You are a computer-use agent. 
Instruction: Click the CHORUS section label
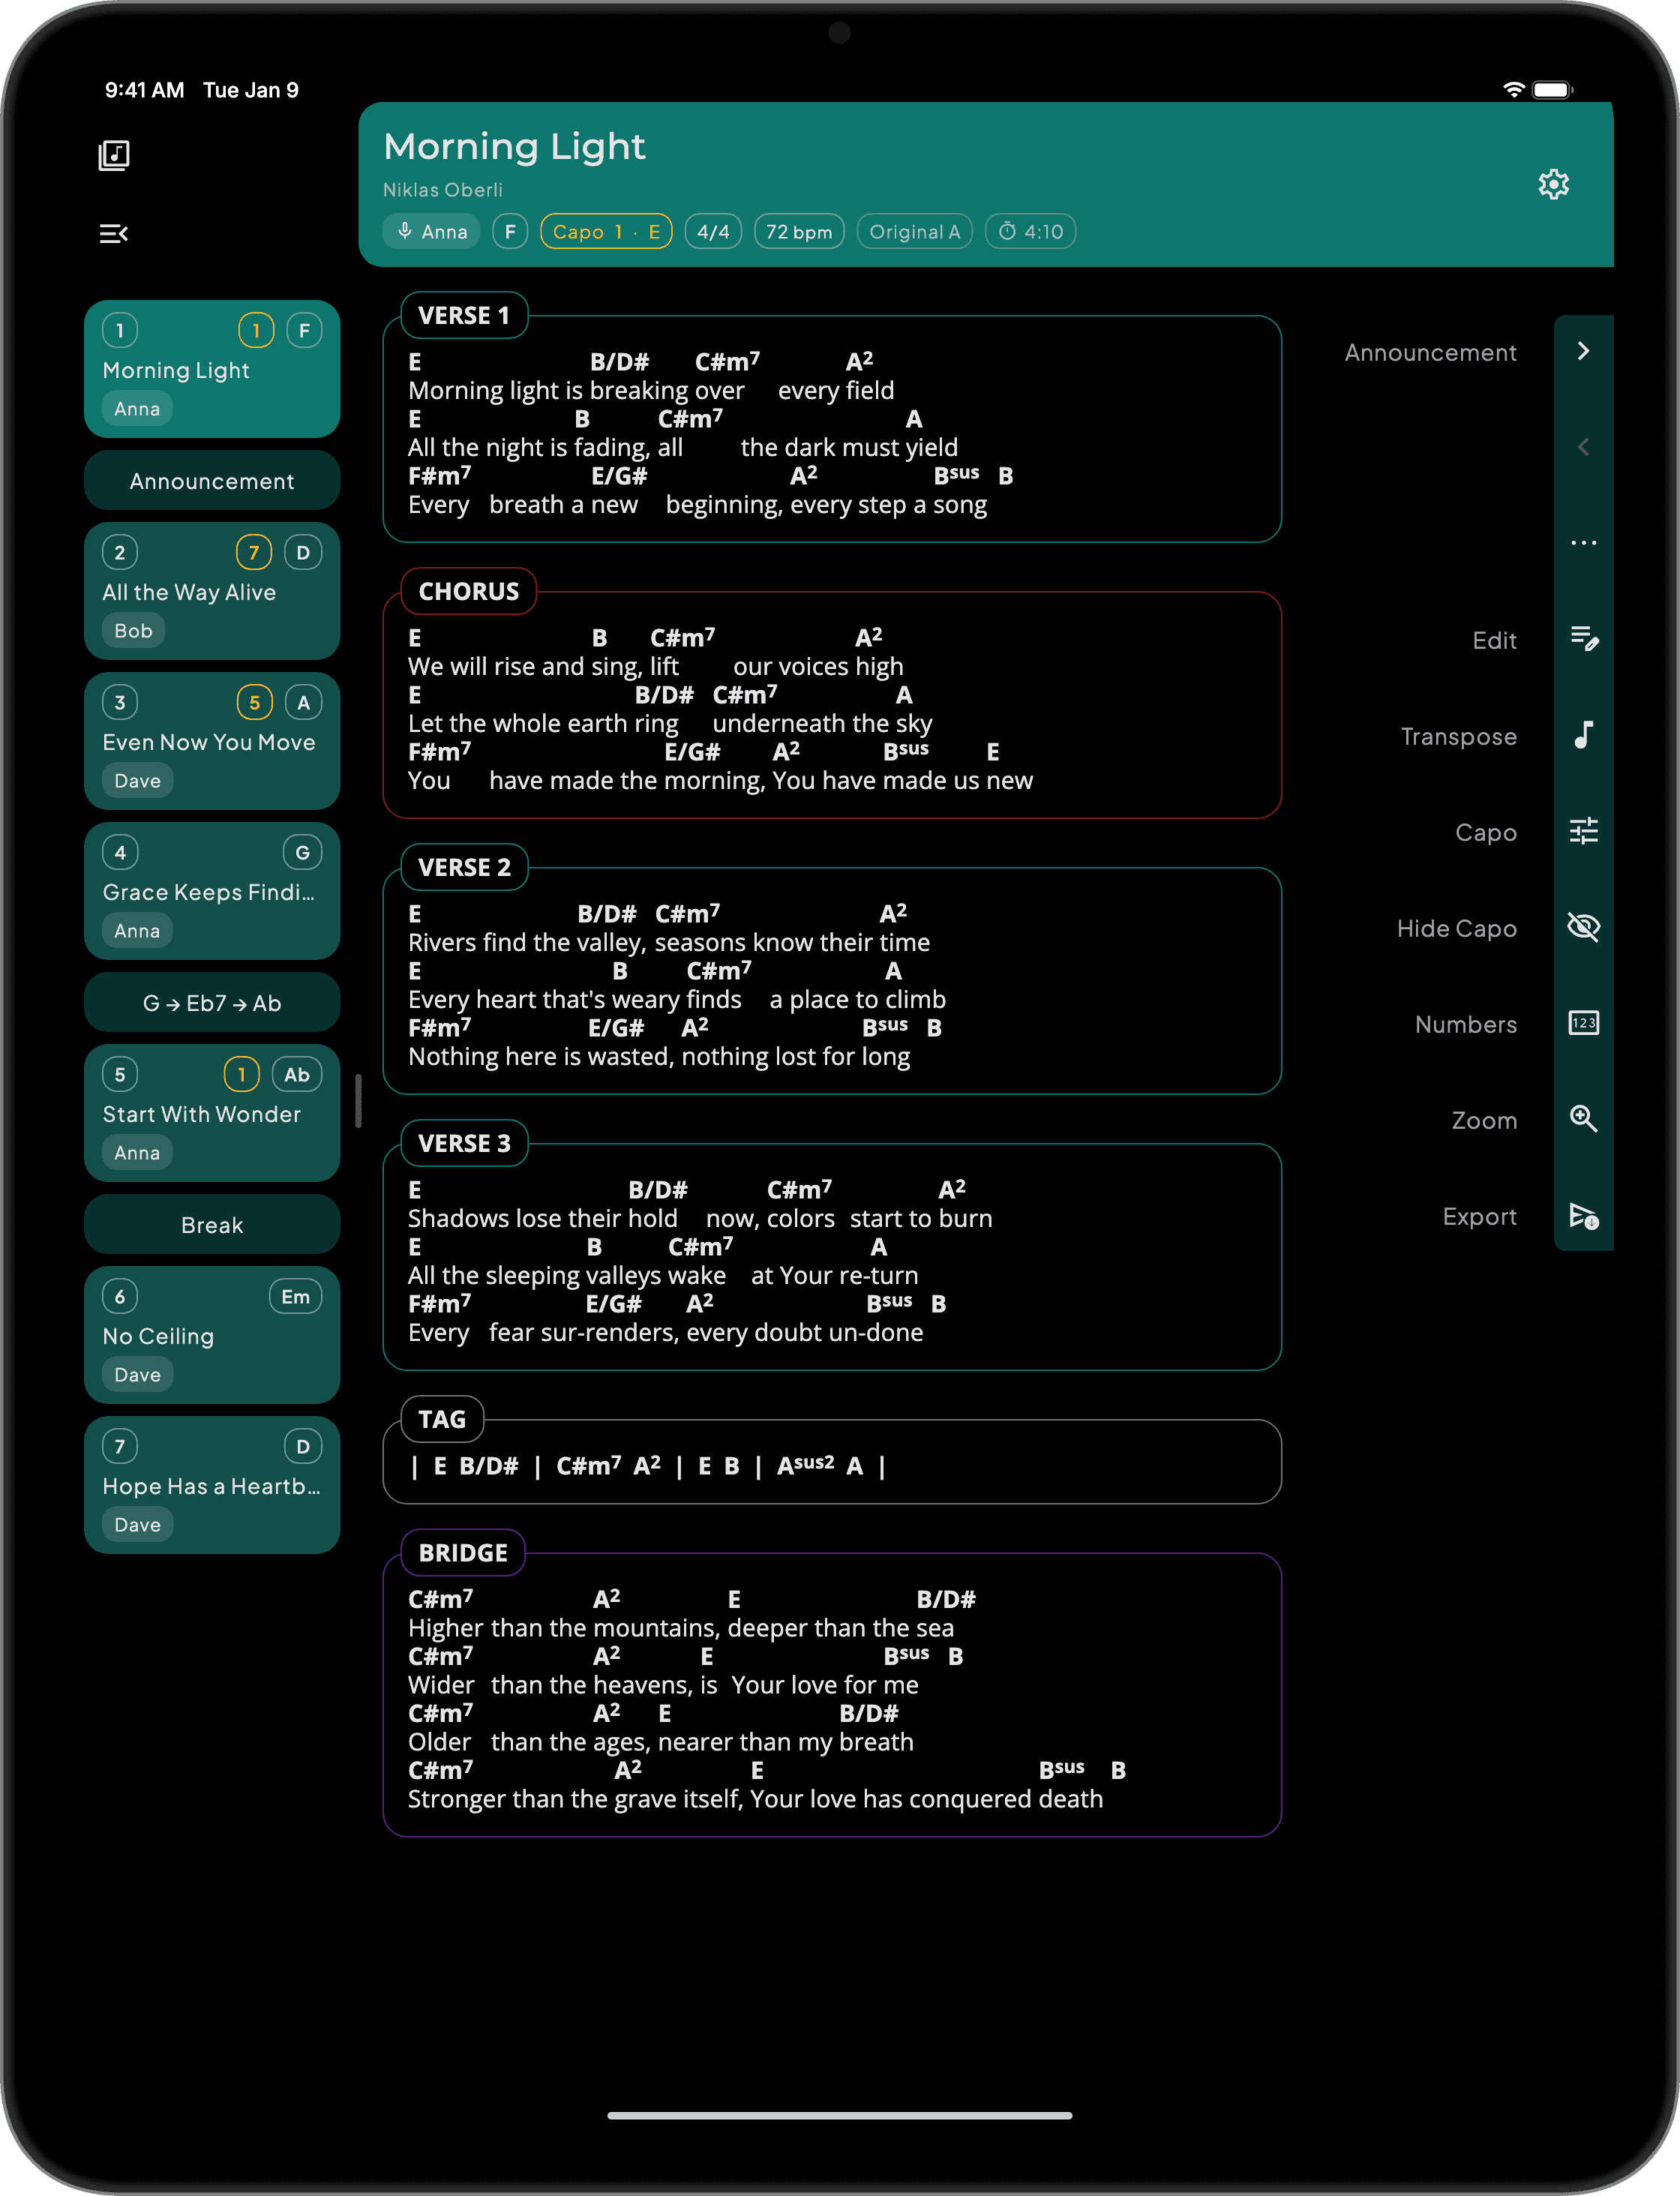(468, 591)
